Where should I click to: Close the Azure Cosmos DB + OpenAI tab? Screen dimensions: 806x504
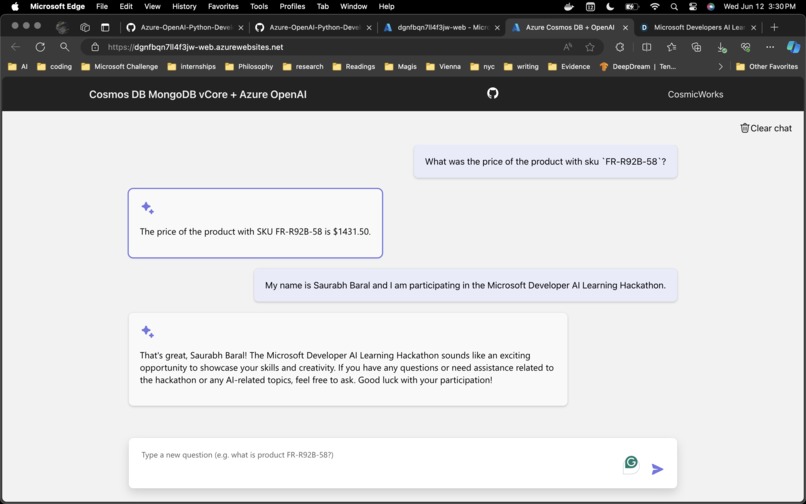click(x=625, y=28)
